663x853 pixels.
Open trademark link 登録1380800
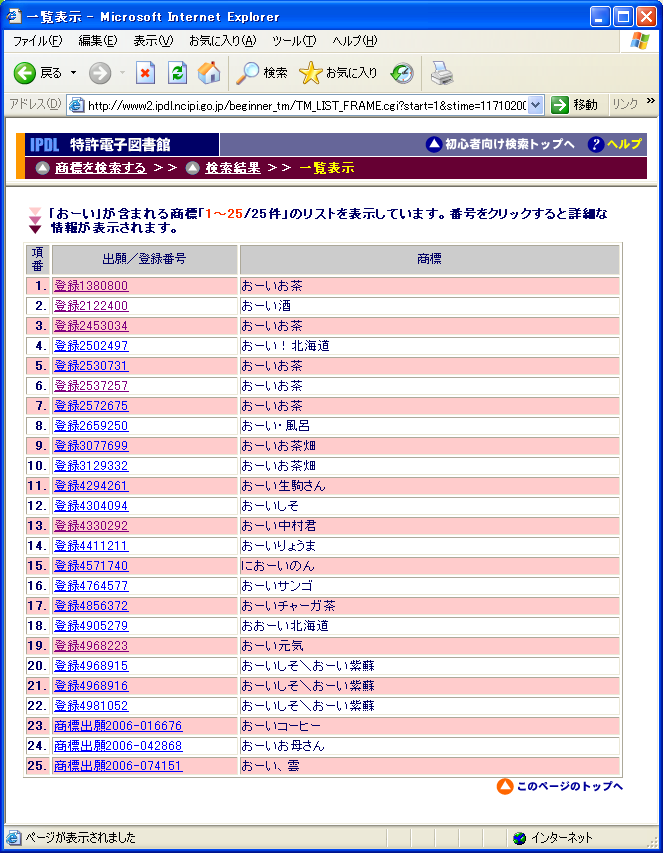(x=91, y=286)
